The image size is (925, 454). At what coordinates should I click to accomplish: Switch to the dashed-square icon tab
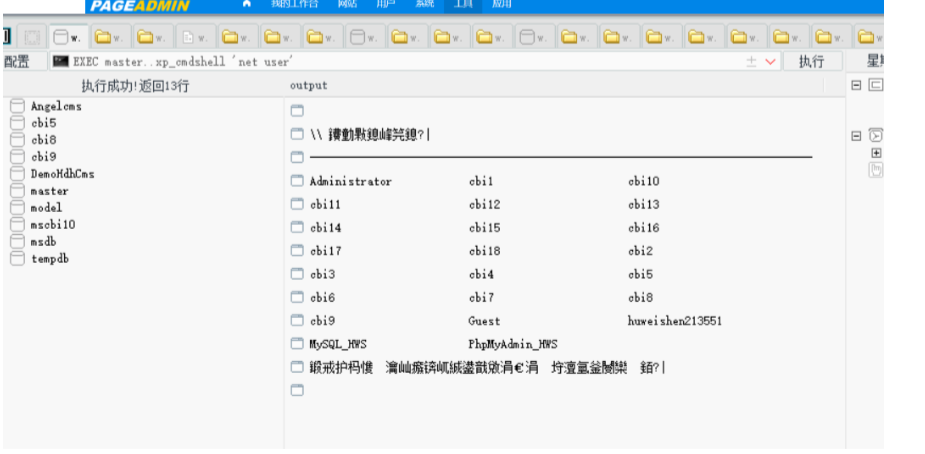(x=32, y=37)
